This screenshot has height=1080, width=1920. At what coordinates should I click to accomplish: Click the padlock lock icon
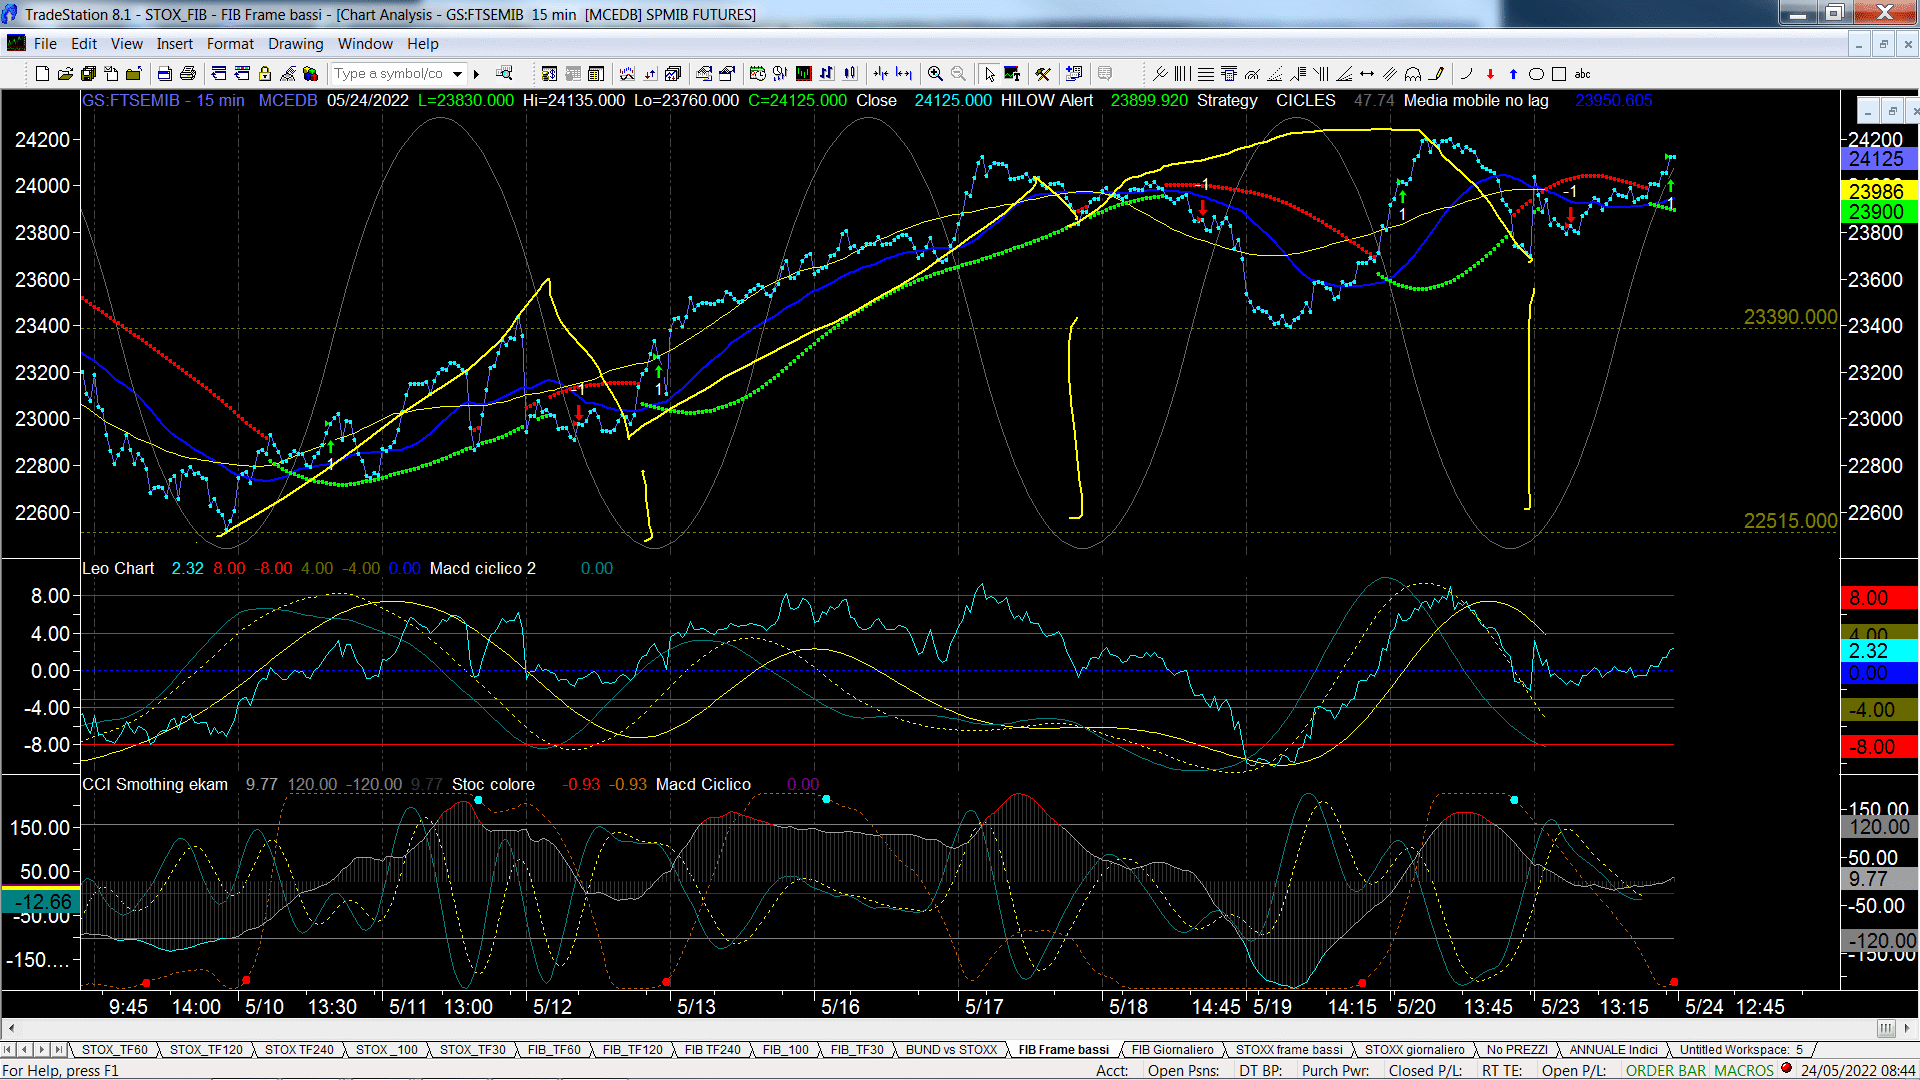click(x=265, y=74)
